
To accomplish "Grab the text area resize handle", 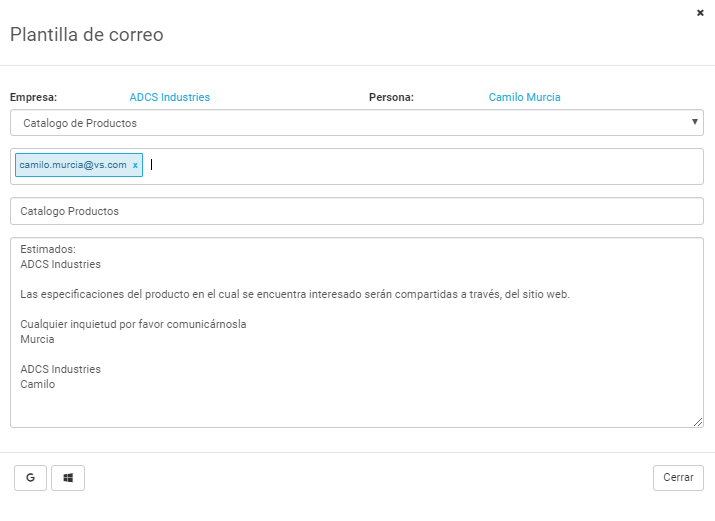I will pos(698,423).
